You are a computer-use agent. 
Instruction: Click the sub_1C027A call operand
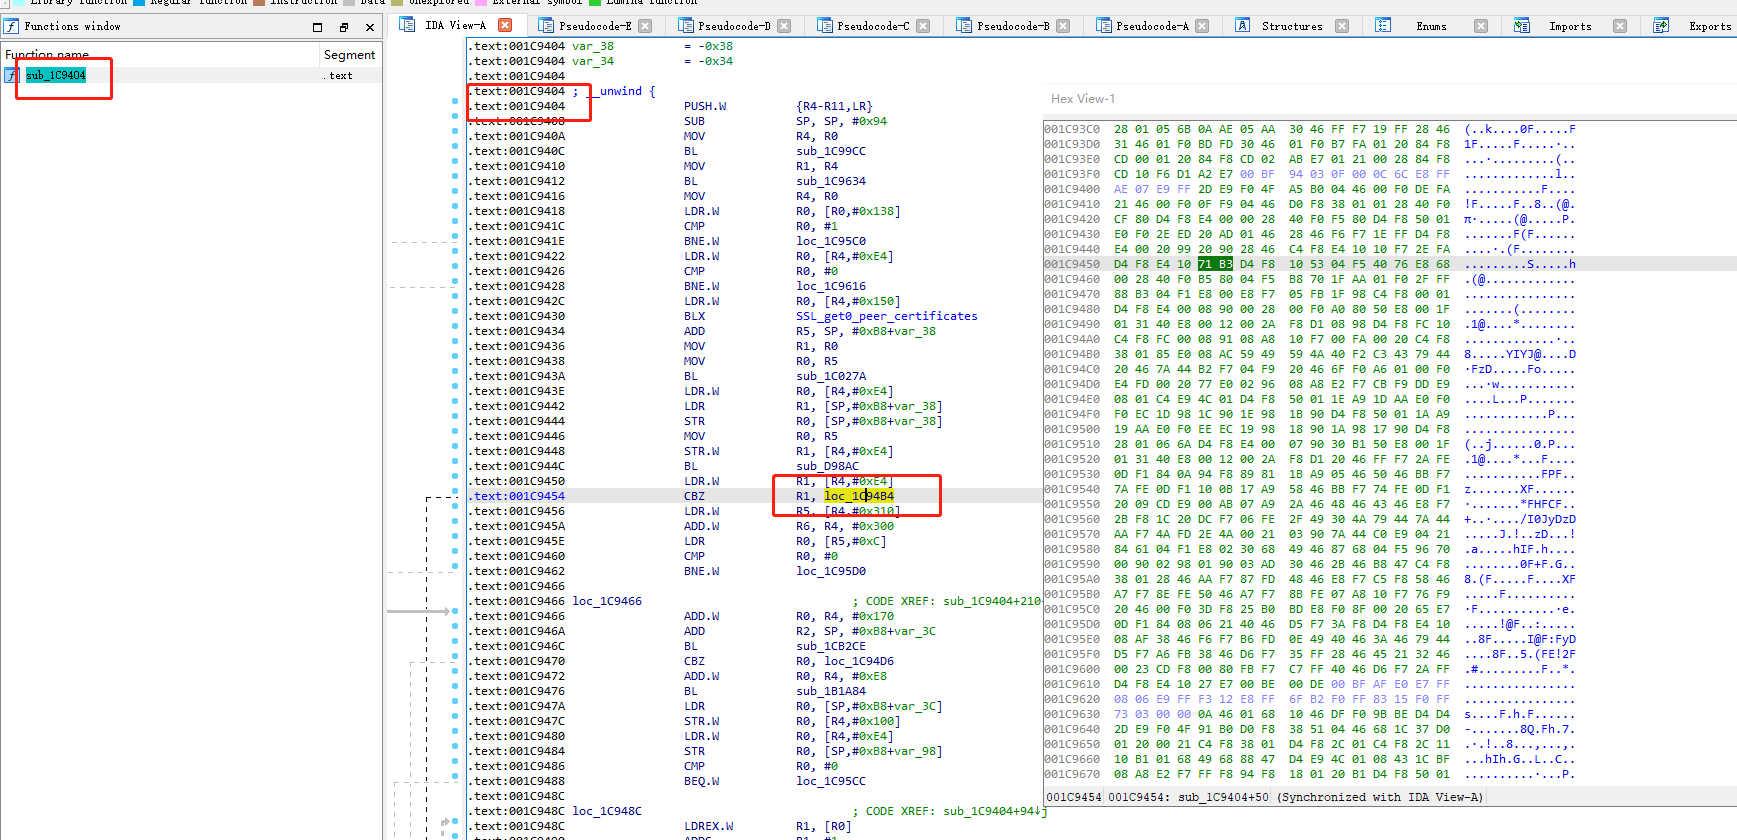pos(831,376)
